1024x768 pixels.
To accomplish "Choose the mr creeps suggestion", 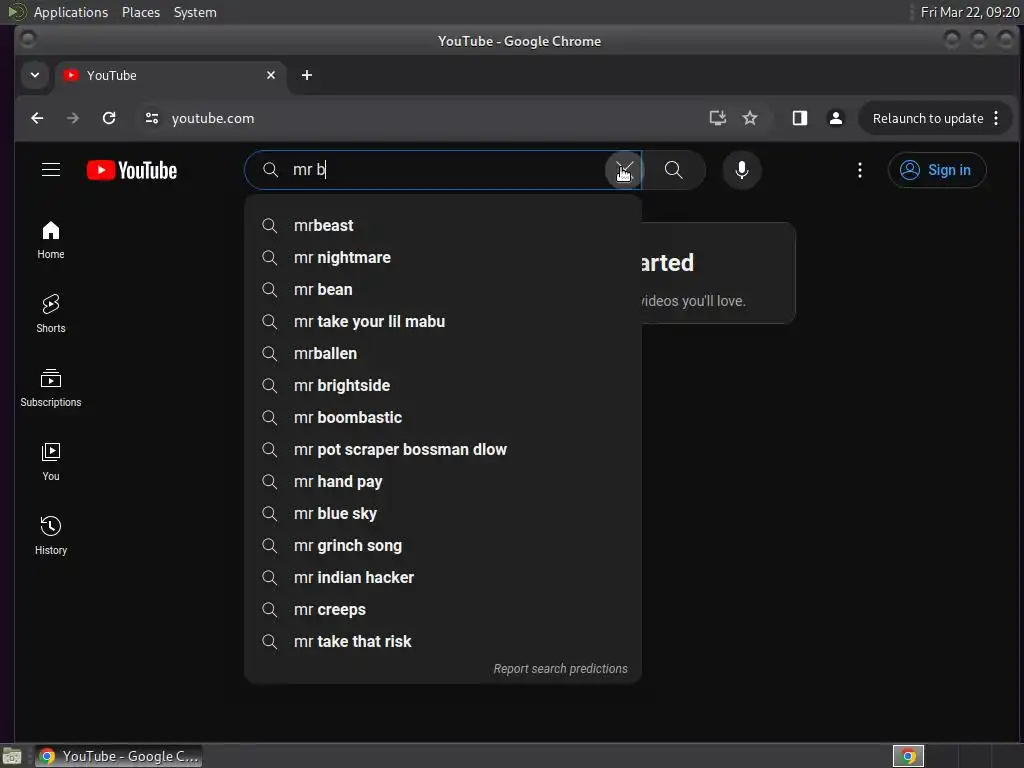I will 443,609.
